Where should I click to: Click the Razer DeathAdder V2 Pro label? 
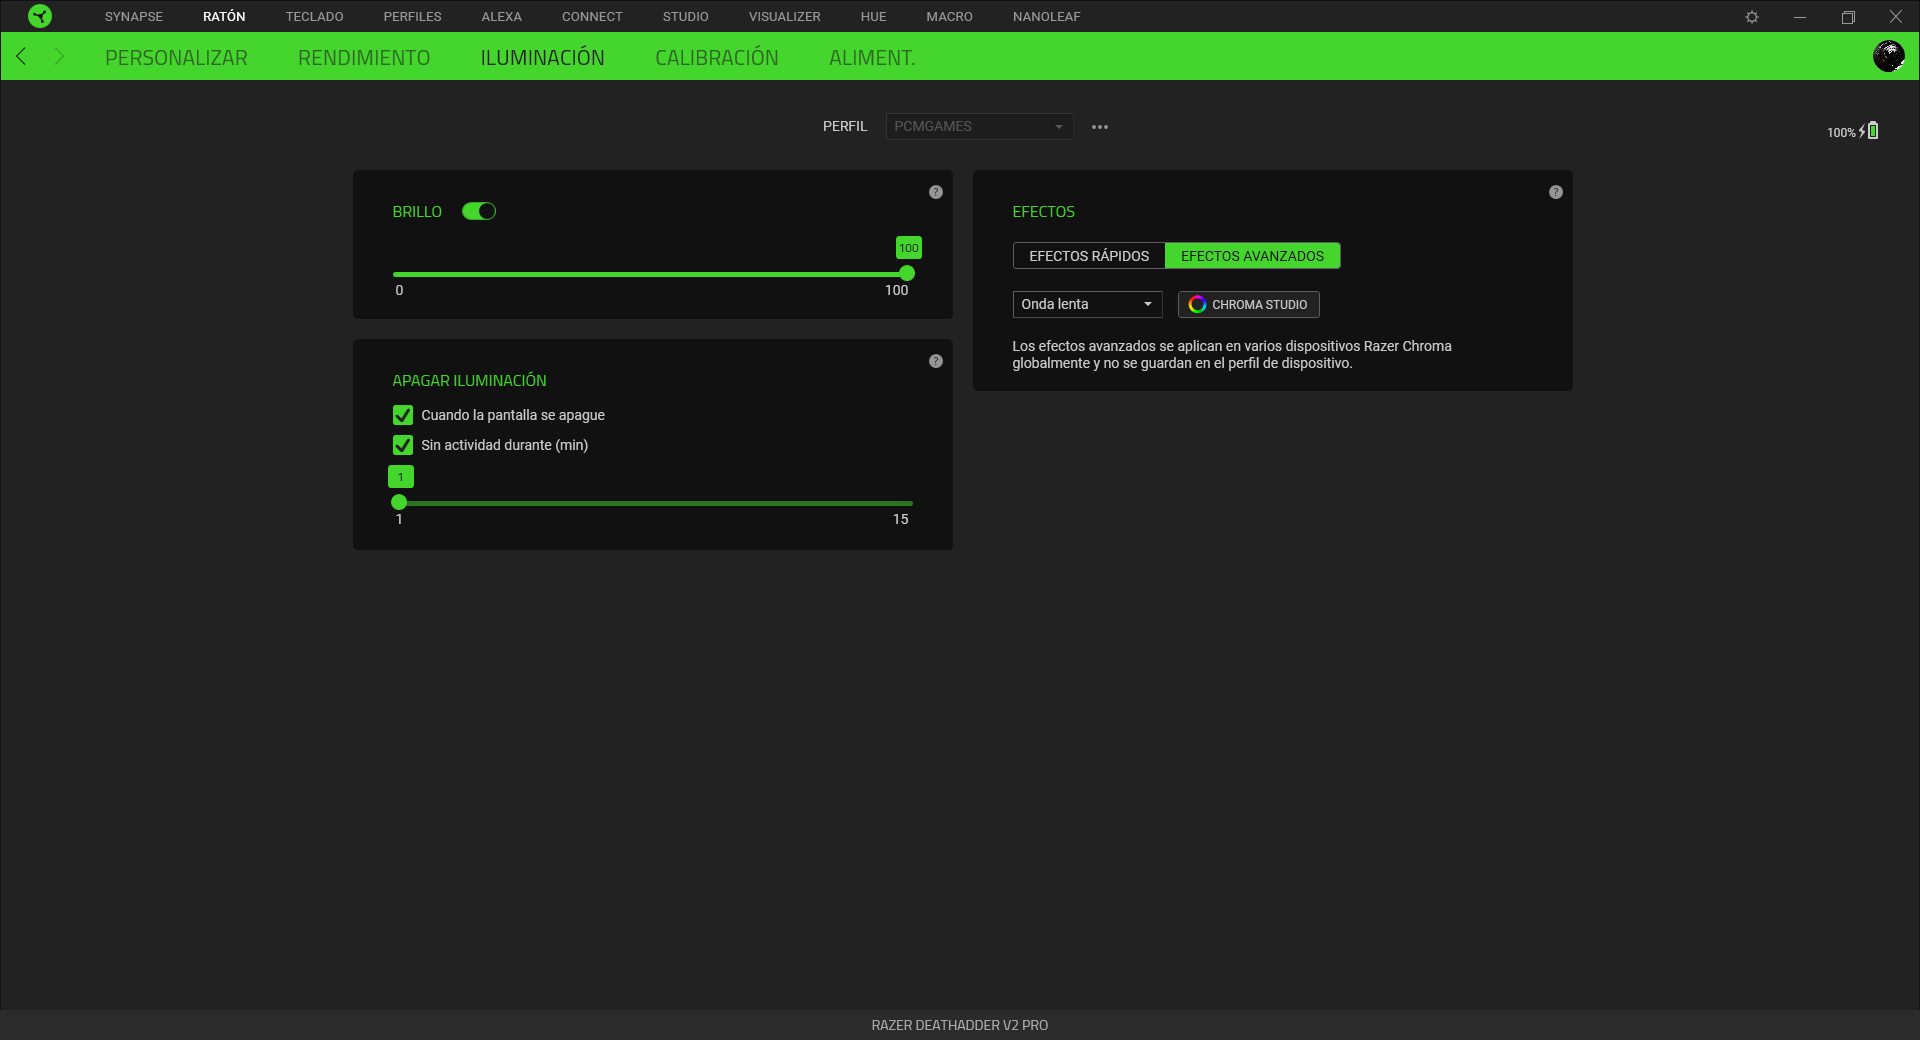[960, 1025]
